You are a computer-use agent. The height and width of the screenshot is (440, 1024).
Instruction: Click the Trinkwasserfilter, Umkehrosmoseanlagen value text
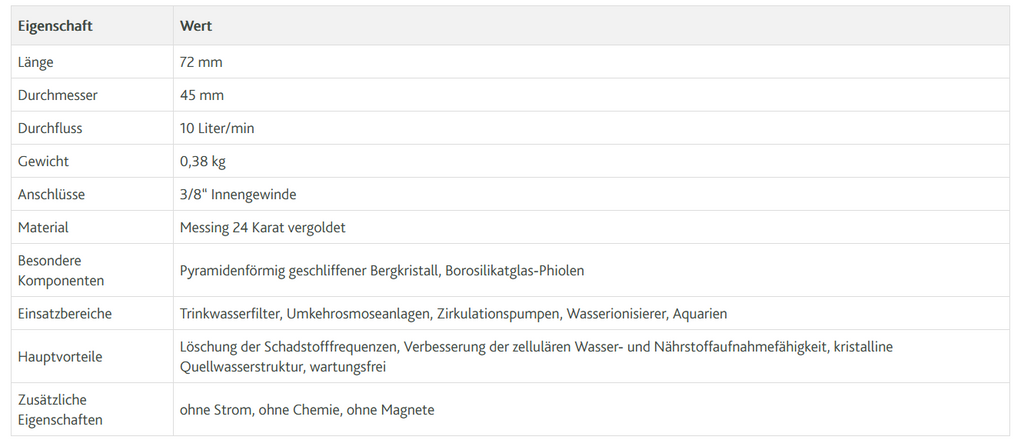[306, 313]
